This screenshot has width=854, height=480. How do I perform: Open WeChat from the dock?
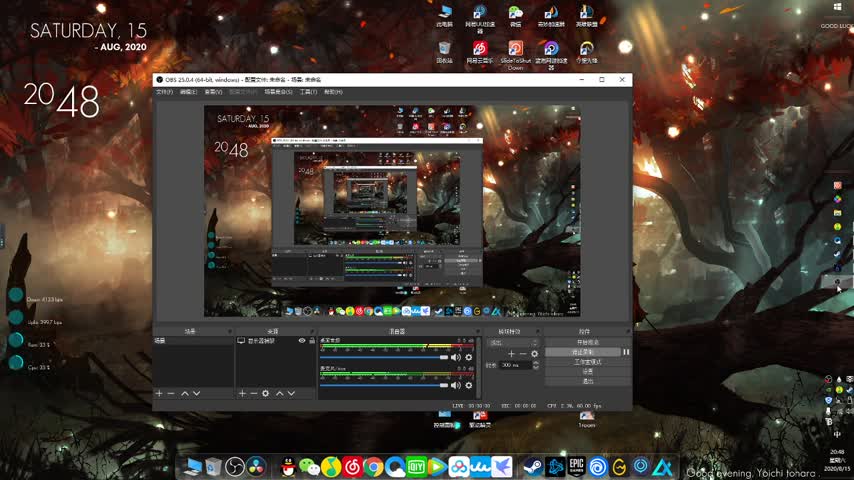pyautogui.click(x=310, y=467)
